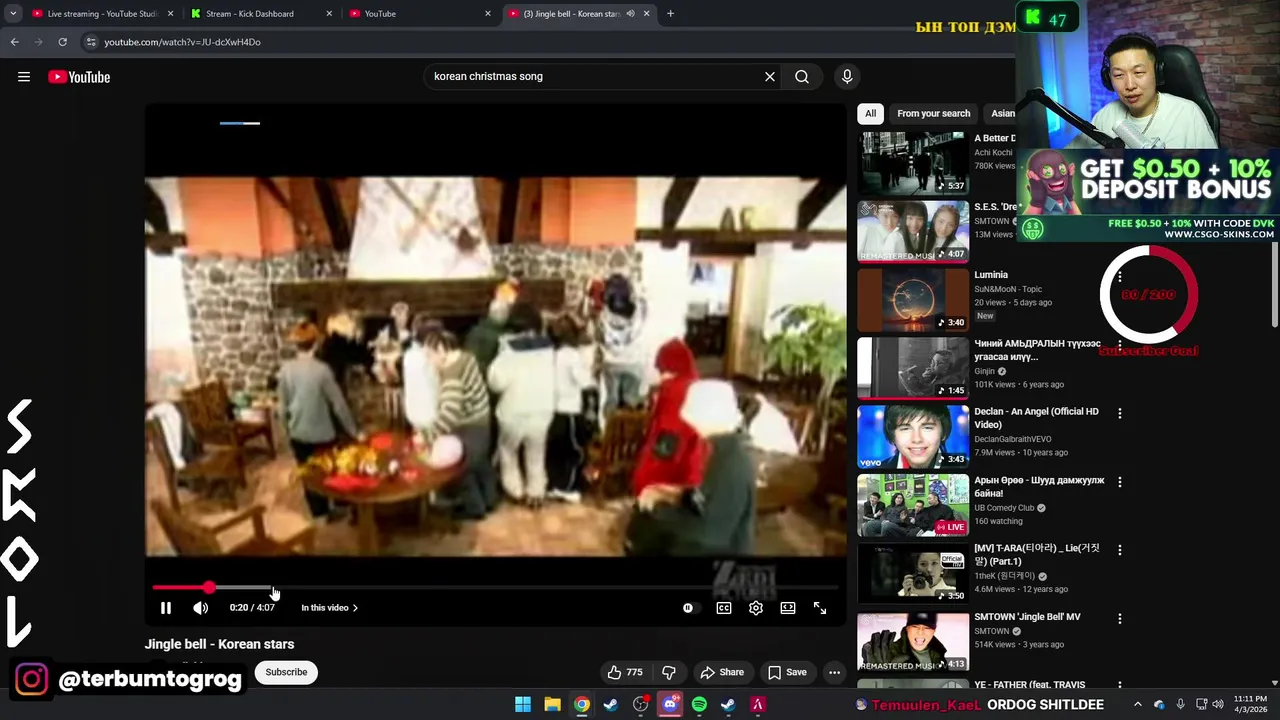The width and height of the screenshot is (1280, 720).
Task: Open options for Declan An Angel video
Action: 1120,413
